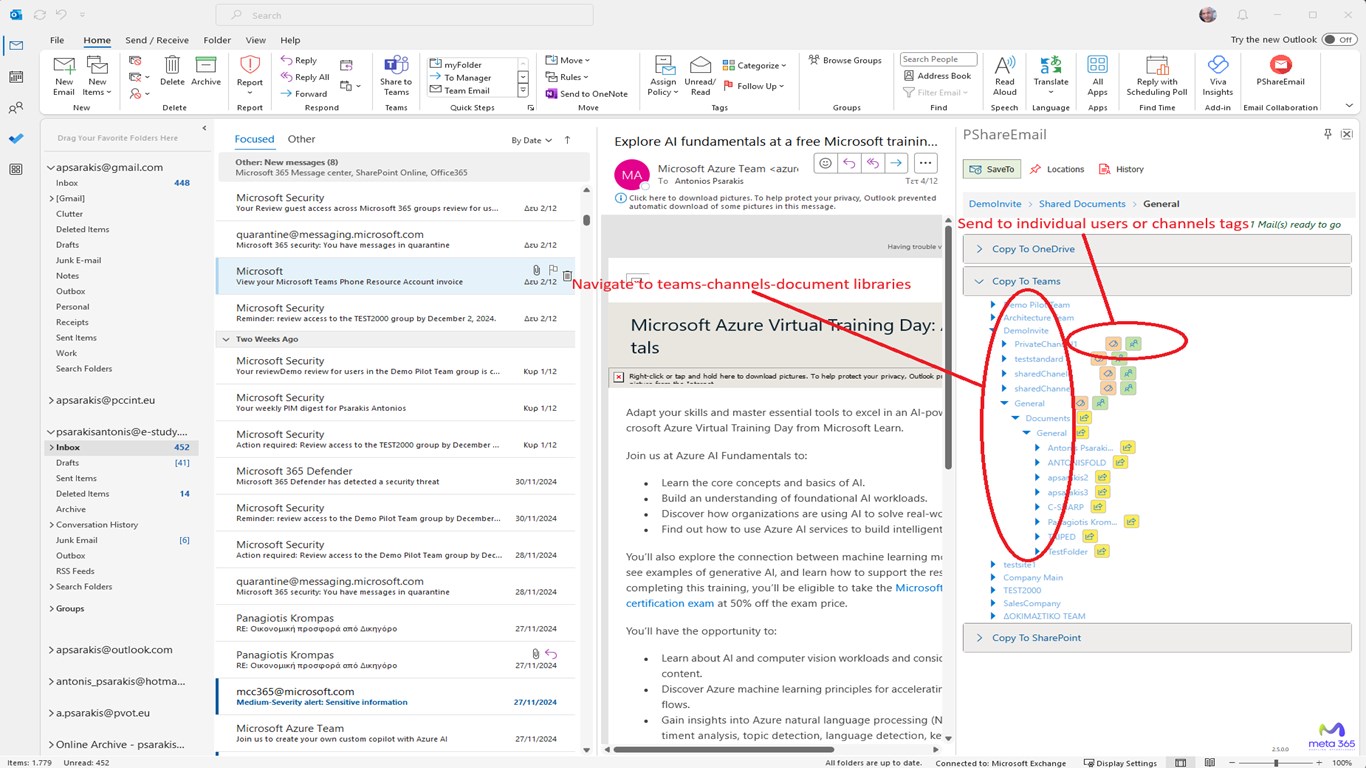
Task: Open People view in navigation bar
Action: coord(15,108)
